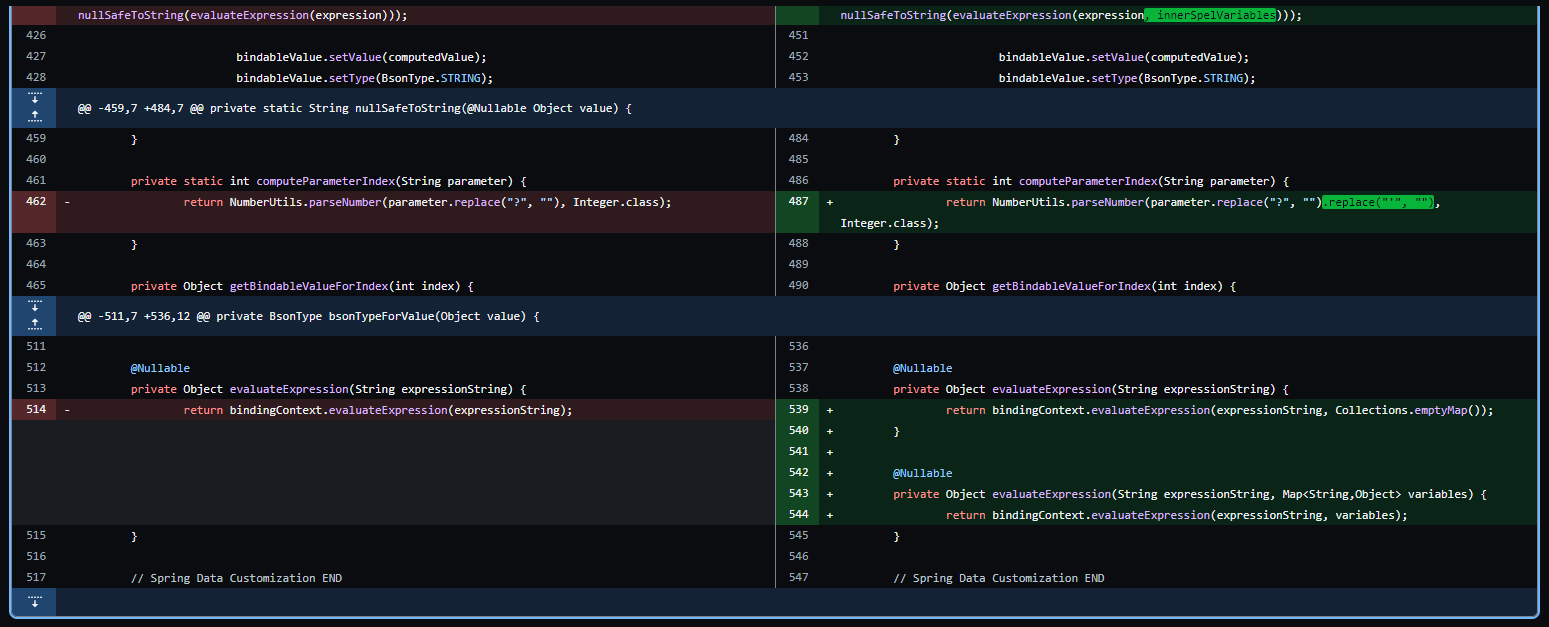The width and height of the screenshot is (1549, 627).
Task: Click the plus marker on added line 544
Action: pos(828,514)
